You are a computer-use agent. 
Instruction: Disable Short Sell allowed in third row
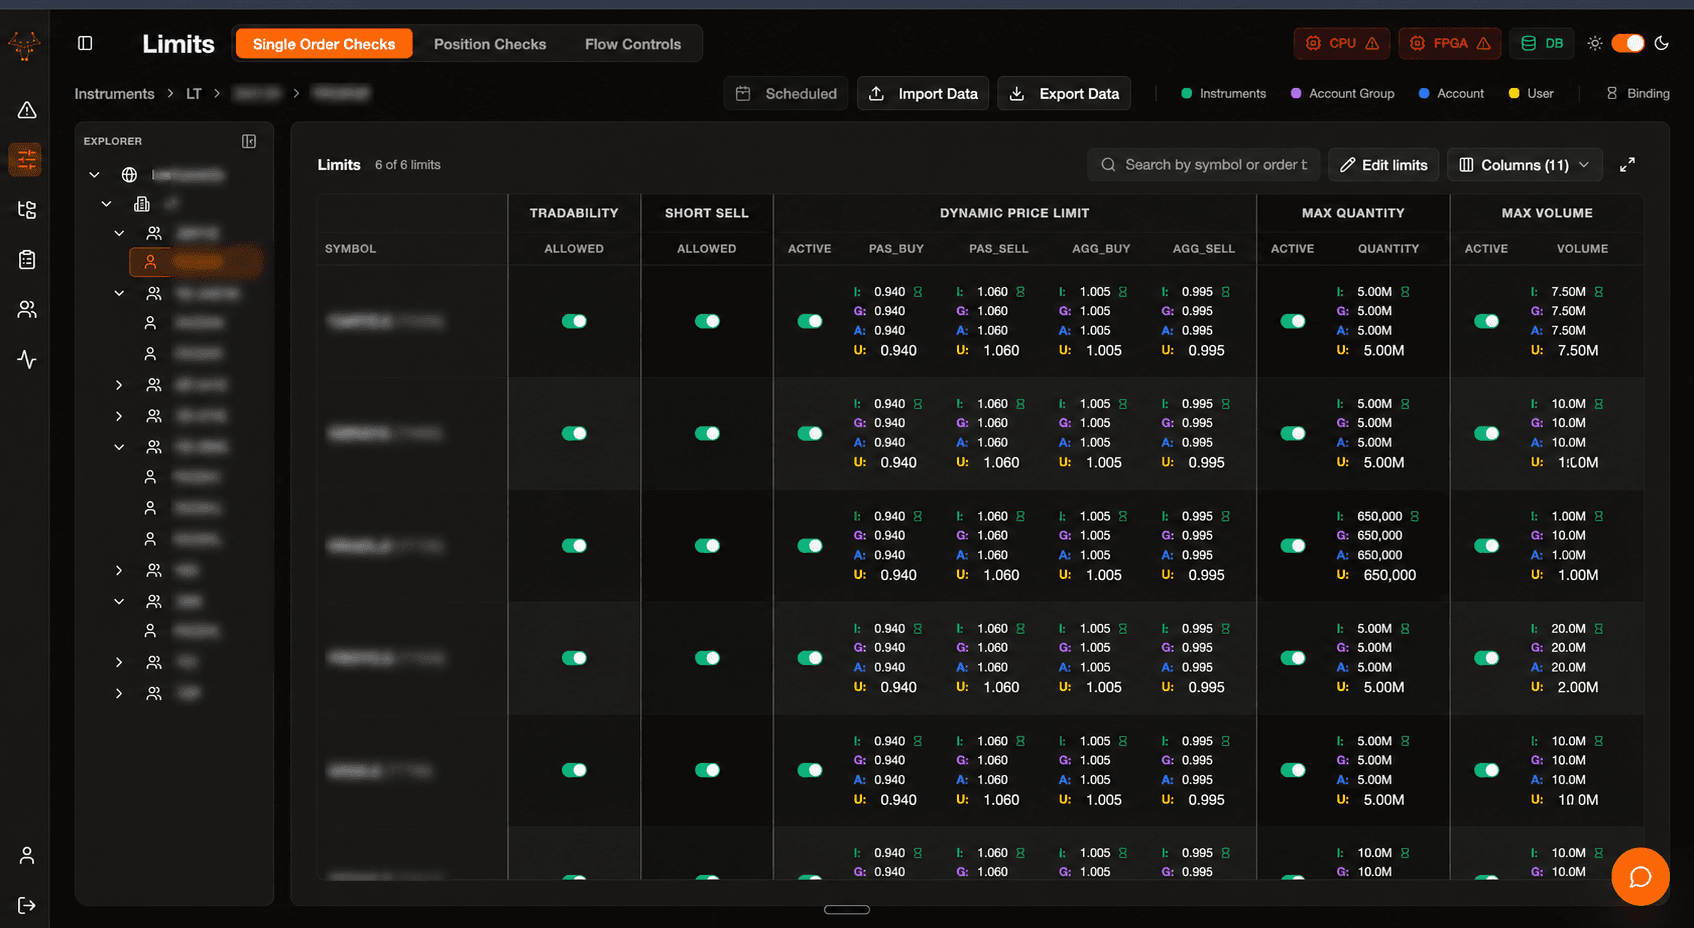point(707,546)
